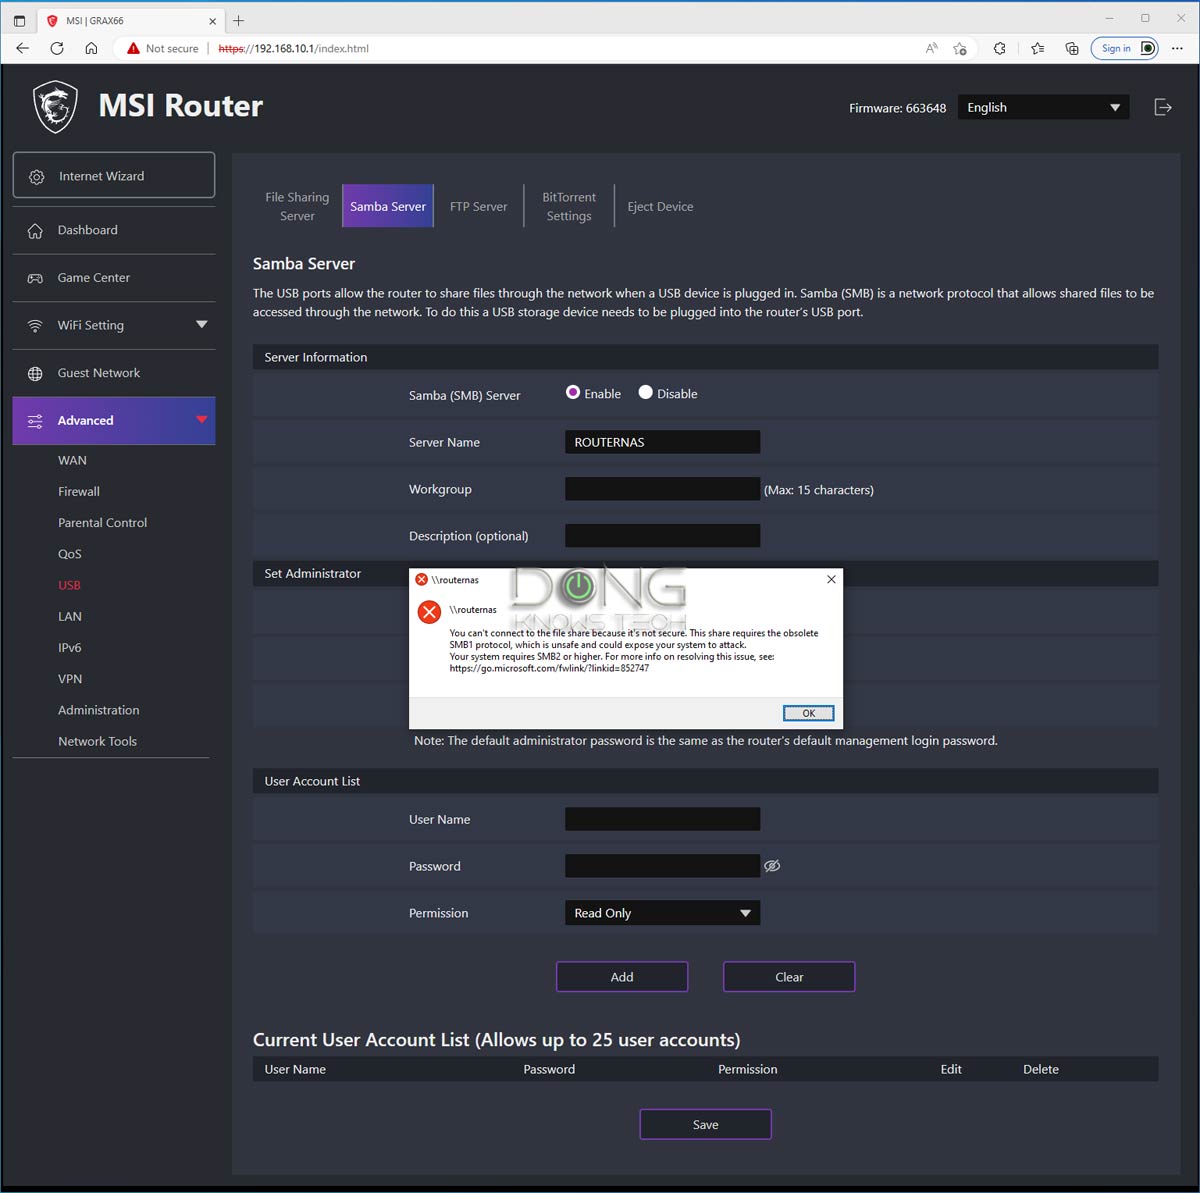Open the English language dropdown

click(x=1043, y=108)
